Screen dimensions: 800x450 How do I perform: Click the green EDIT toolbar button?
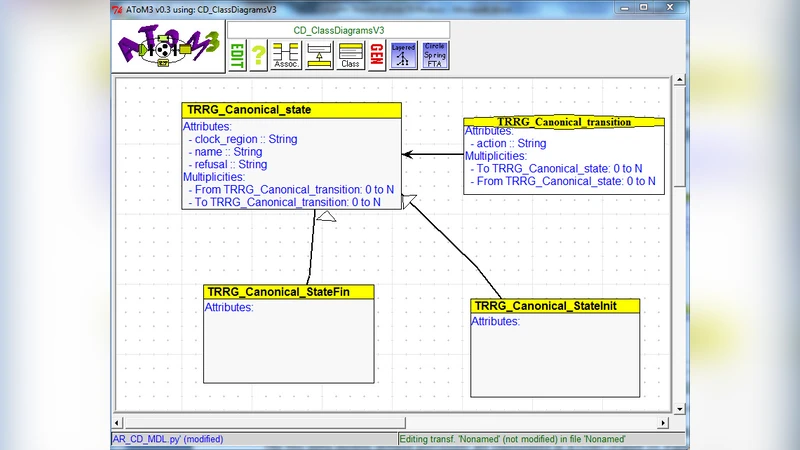(x=236, y=56)
